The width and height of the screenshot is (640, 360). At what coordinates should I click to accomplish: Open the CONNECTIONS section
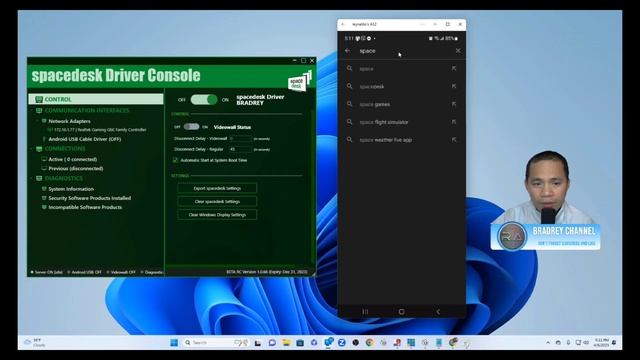tap(65, 149)
